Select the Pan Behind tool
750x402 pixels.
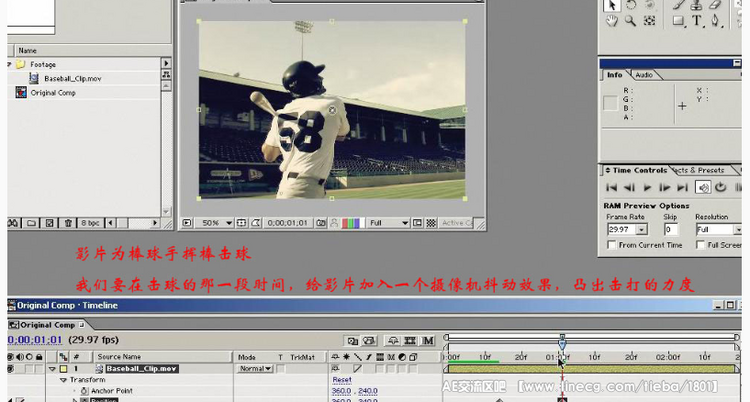[x=649, y=21]
